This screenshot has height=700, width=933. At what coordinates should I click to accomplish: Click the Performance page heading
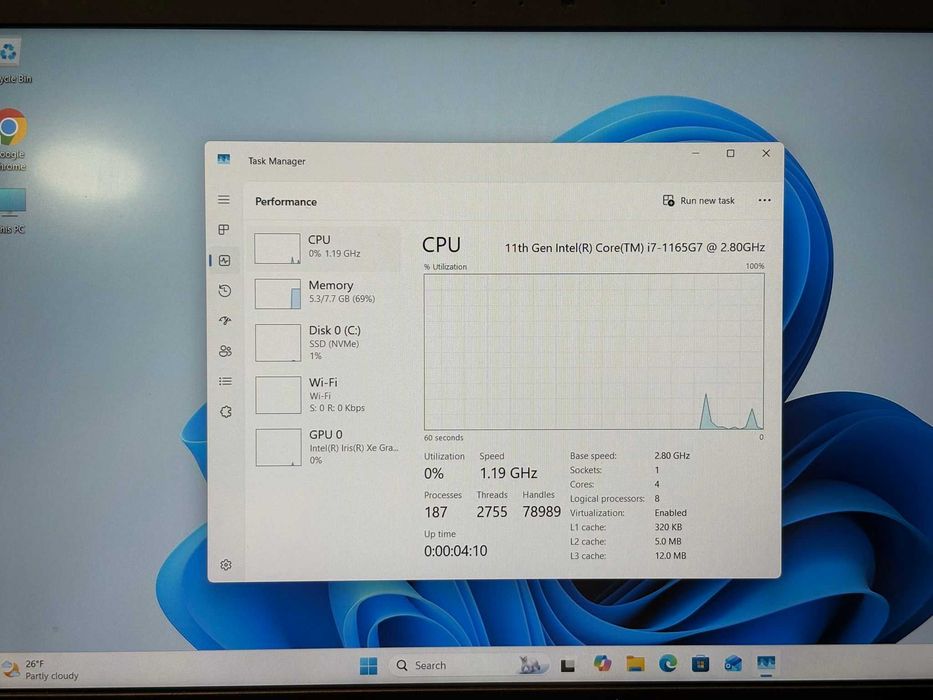click(286, 202)
